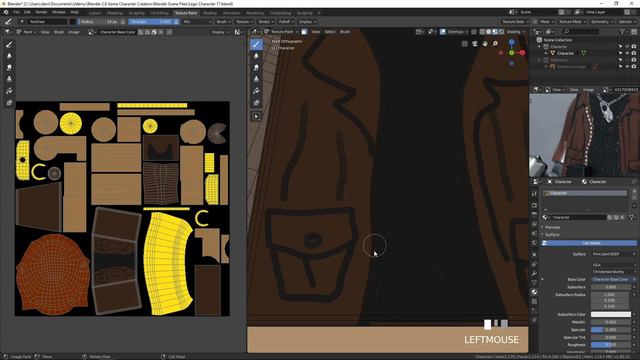Open the Surface shader Principled BSDF dropdown
The height and width of the screenshot is (360, 640).
[613, 254]
